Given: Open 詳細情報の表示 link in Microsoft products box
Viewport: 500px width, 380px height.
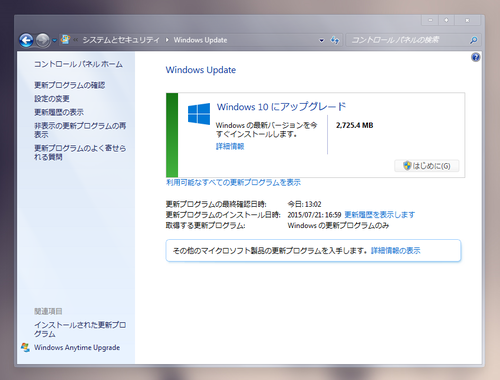Looking at the screenshot, I should click(396, 251).
